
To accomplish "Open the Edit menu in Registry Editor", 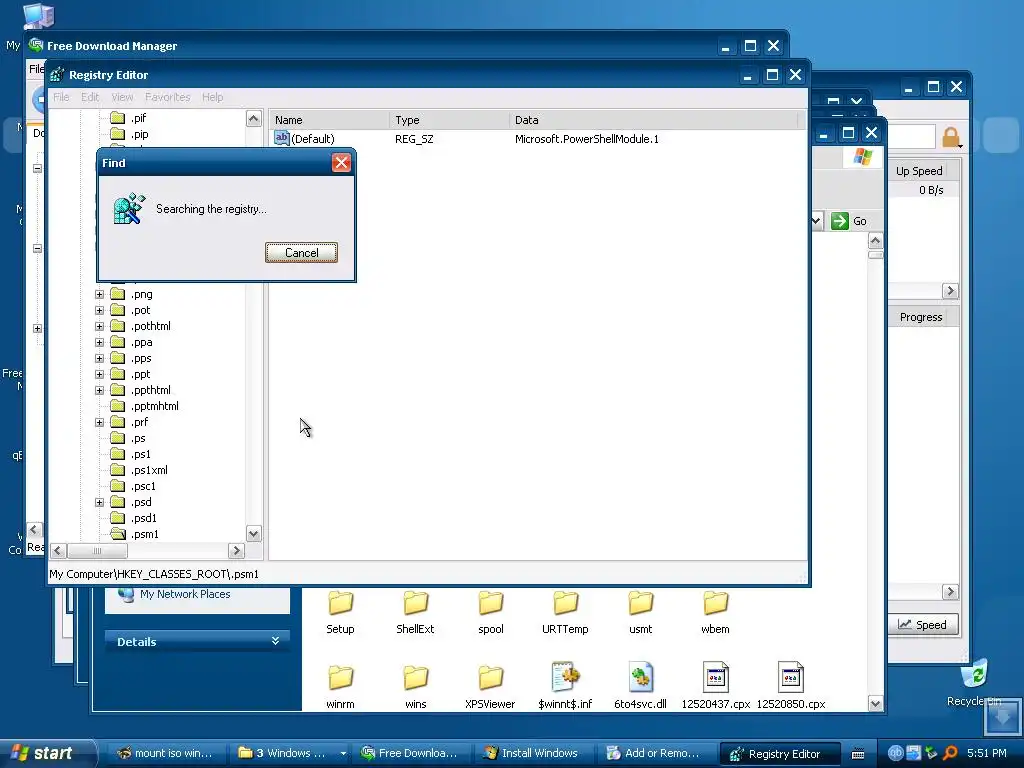I will click(x=90, y=97).
